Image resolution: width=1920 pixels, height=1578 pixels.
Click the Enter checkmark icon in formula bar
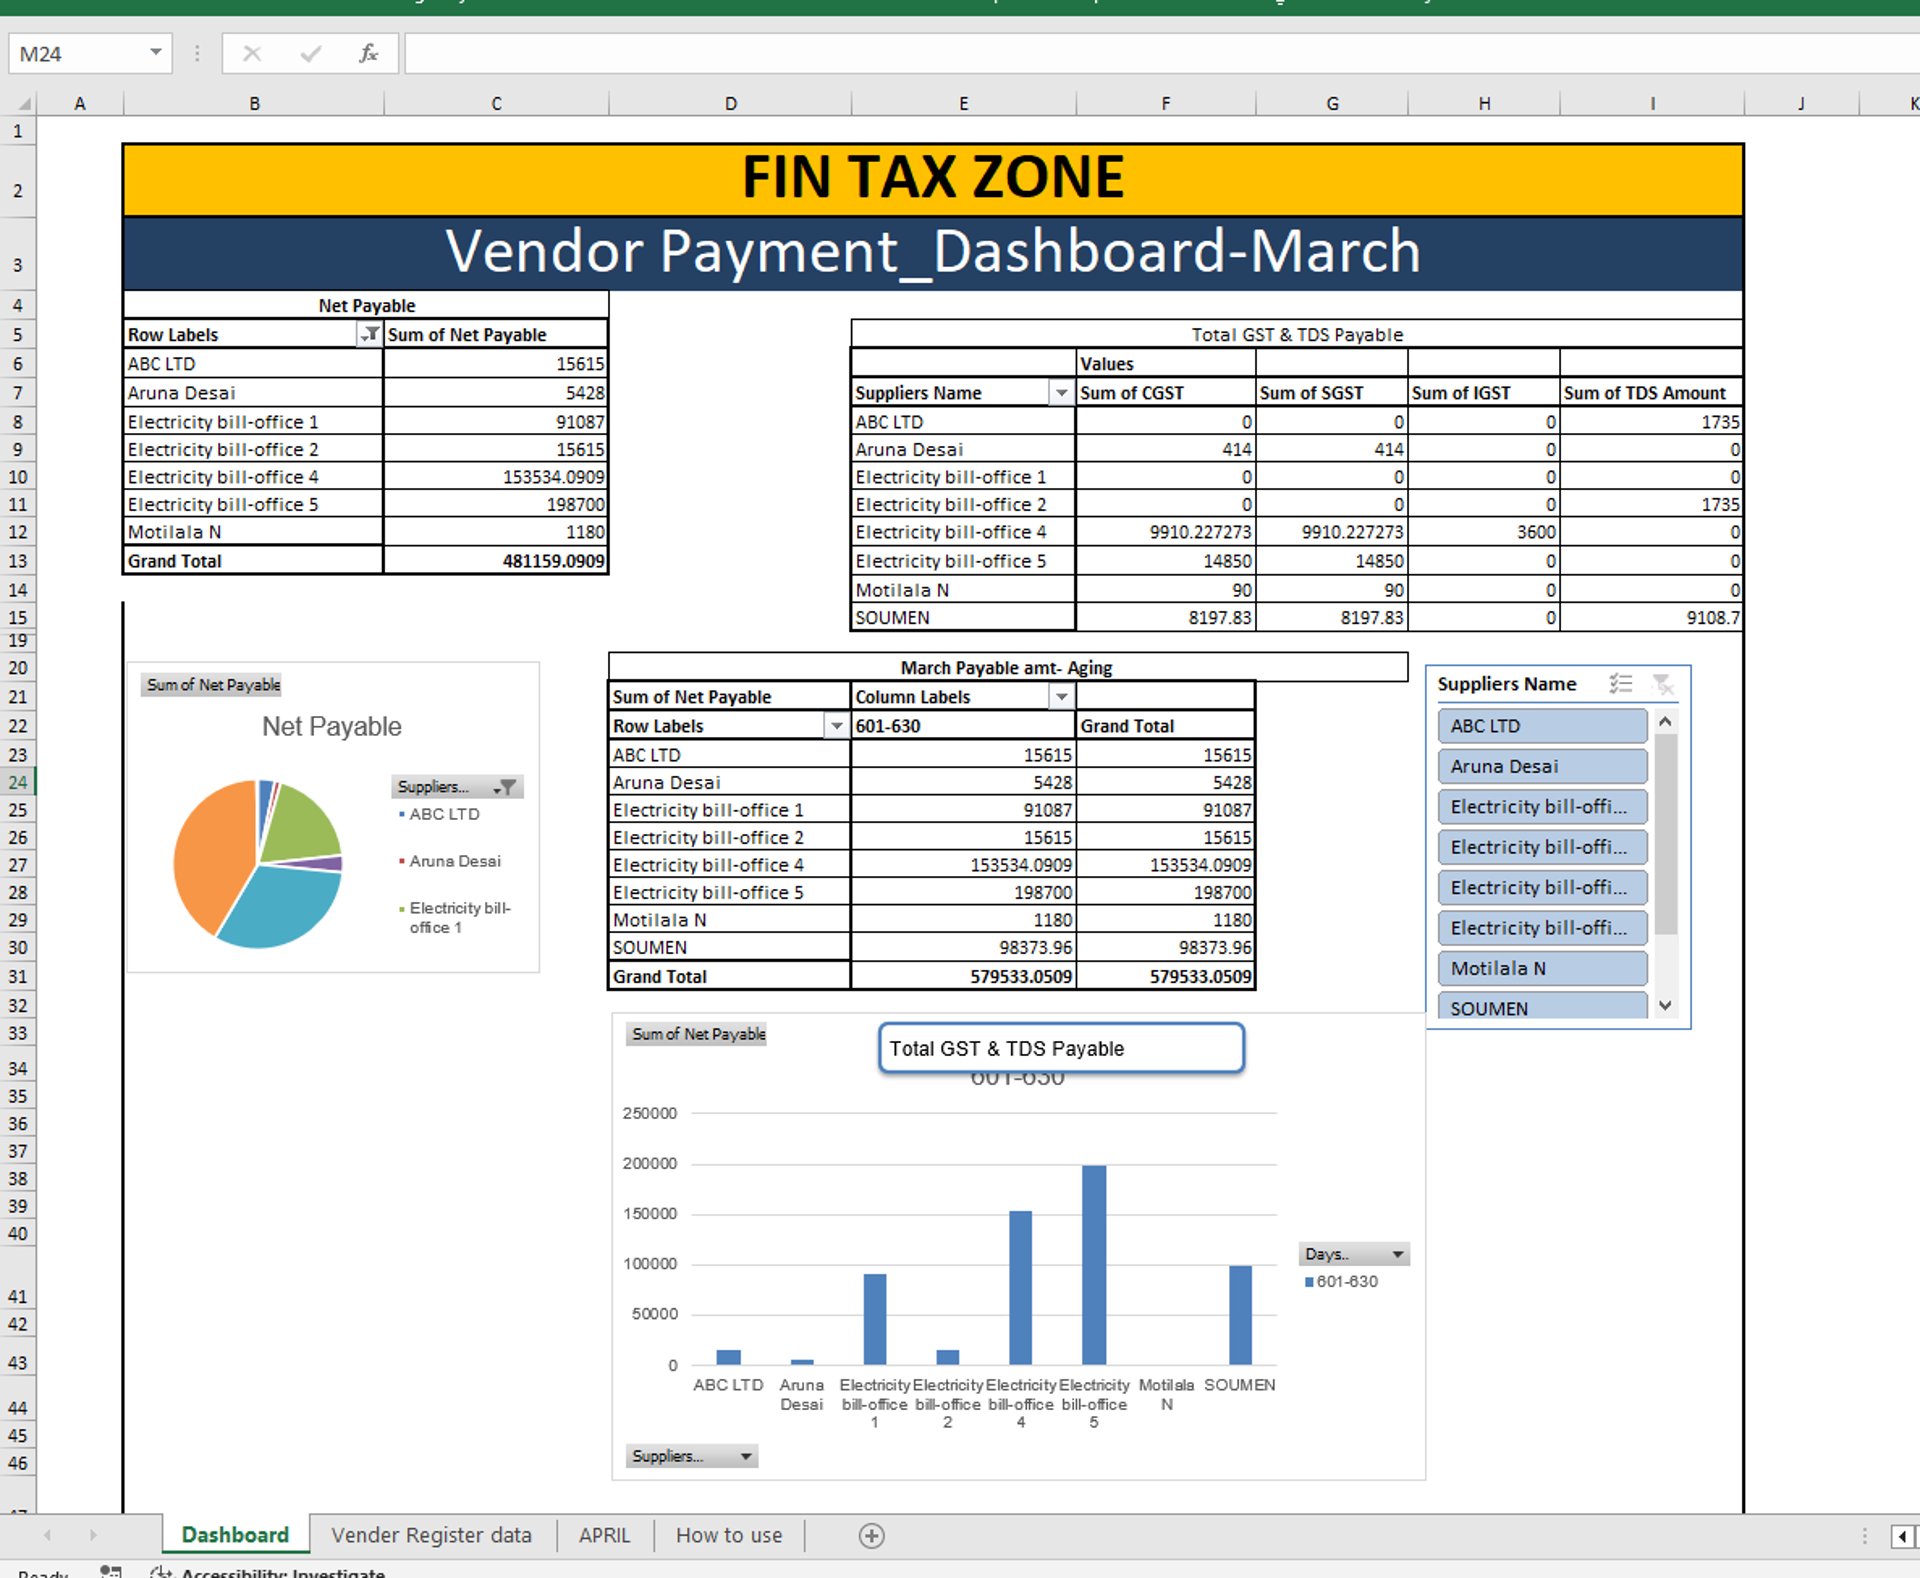click(311, 54)
